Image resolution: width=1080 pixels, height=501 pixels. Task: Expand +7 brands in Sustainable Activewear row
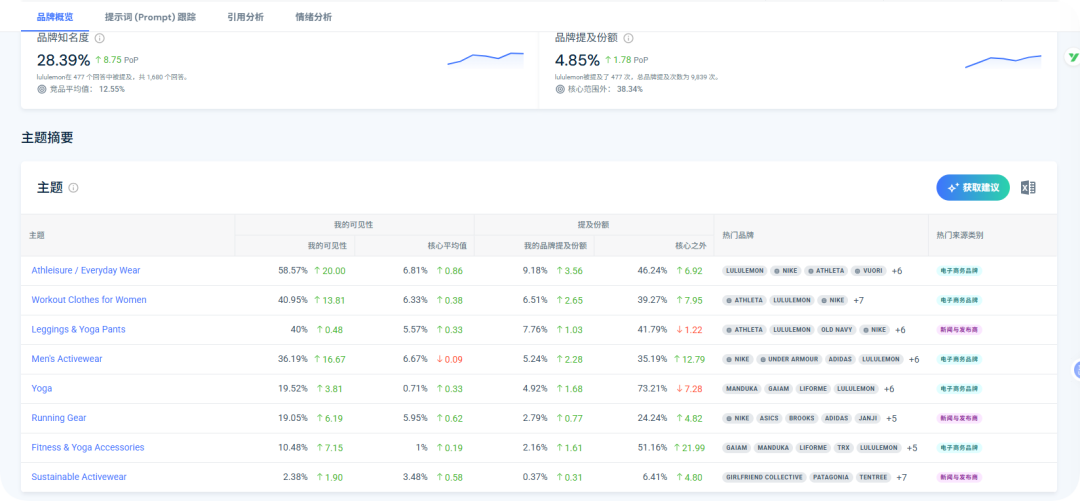point(902,478)
